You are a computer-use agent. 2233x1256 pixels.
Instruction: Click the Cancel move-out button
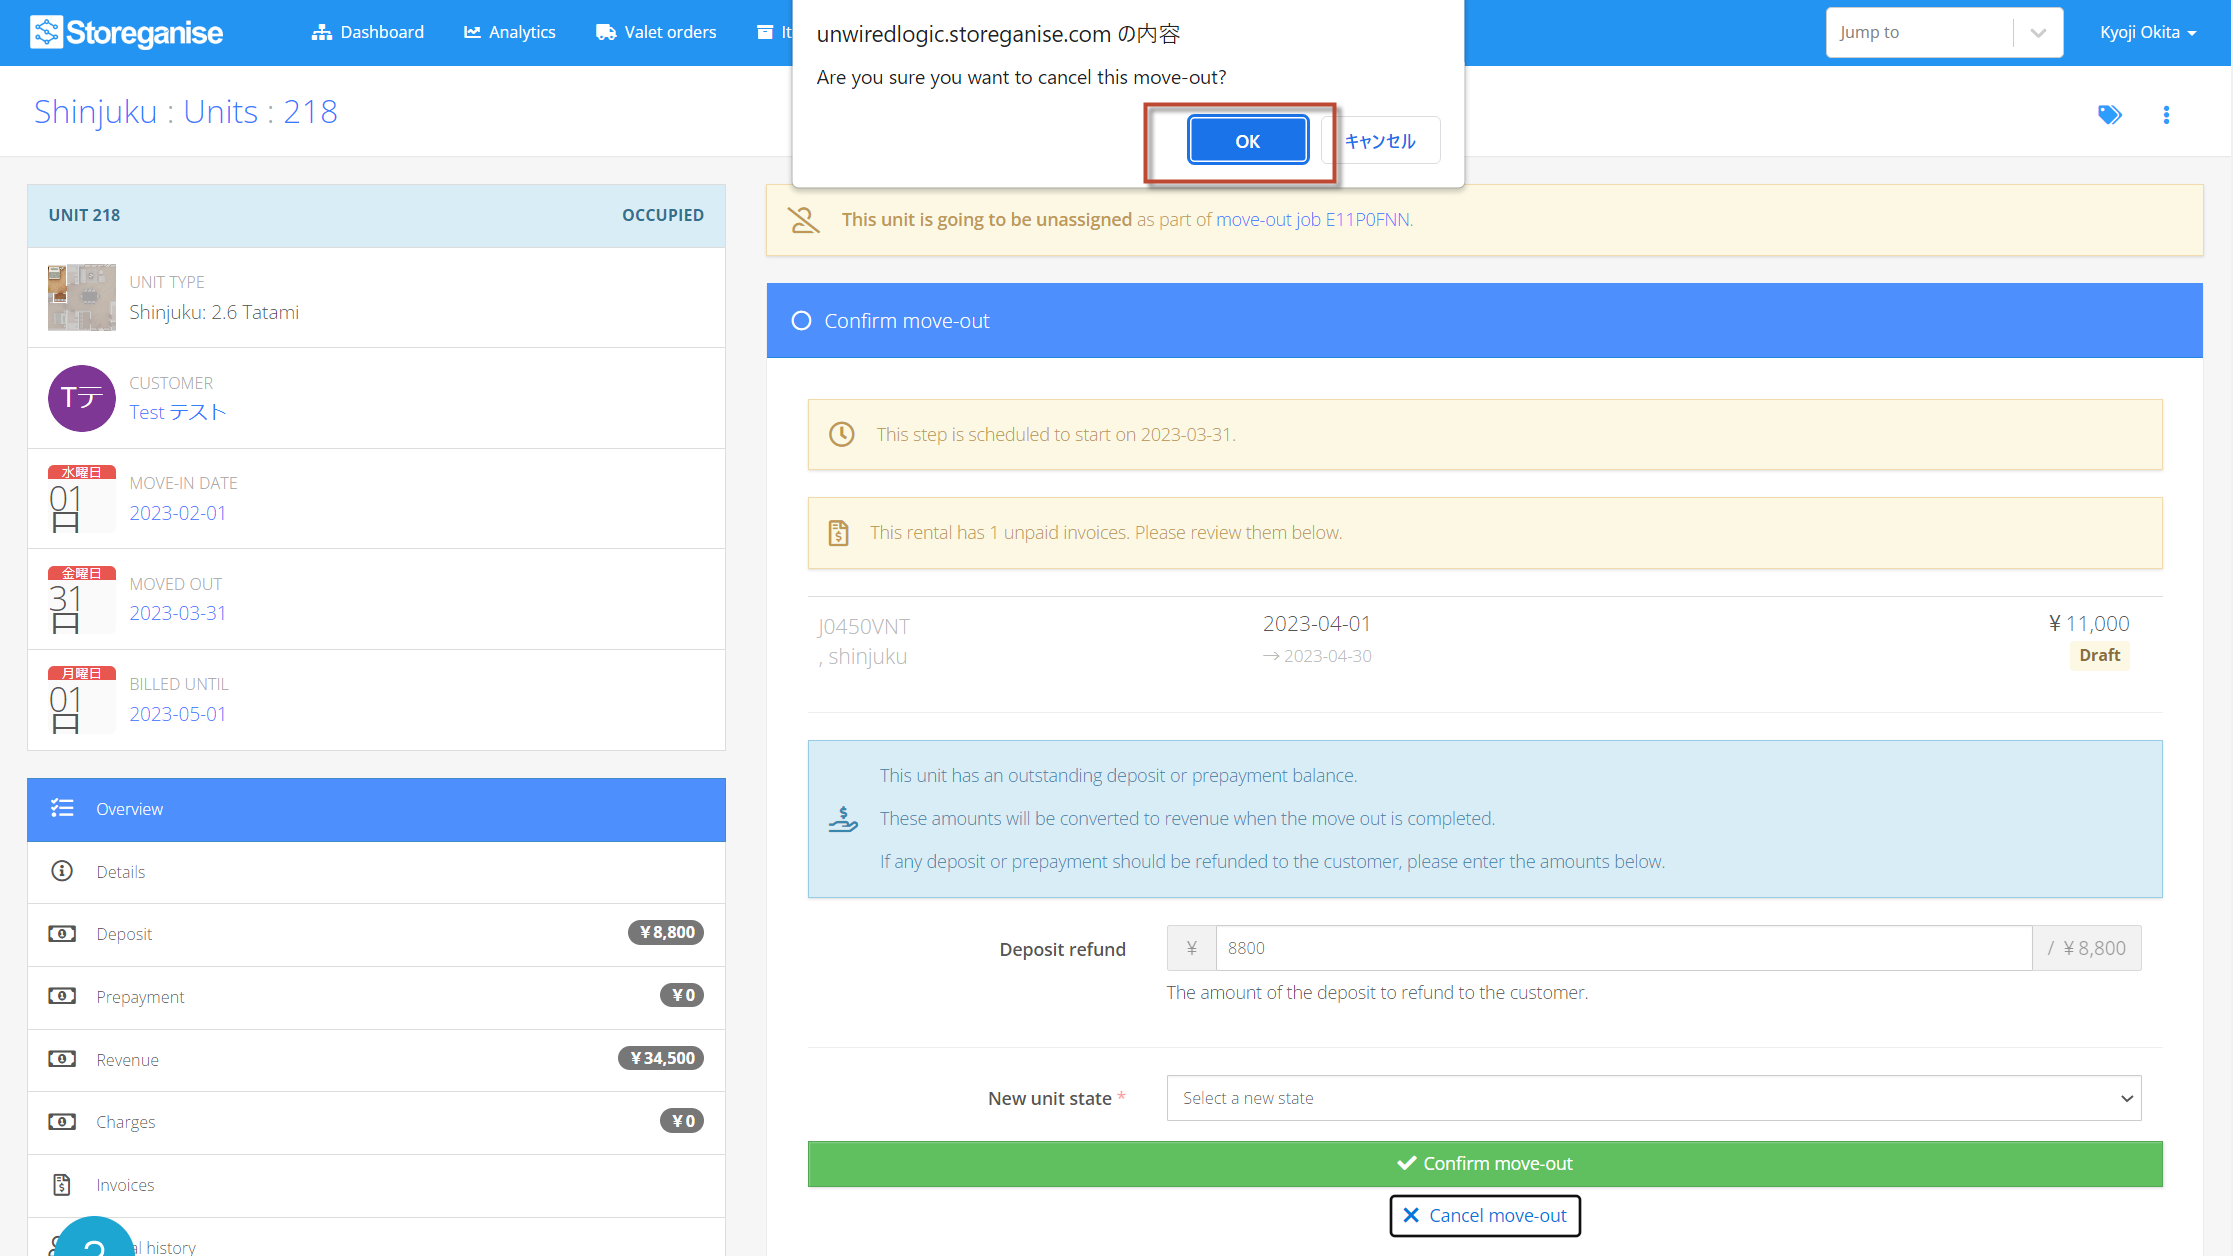1485,1216
